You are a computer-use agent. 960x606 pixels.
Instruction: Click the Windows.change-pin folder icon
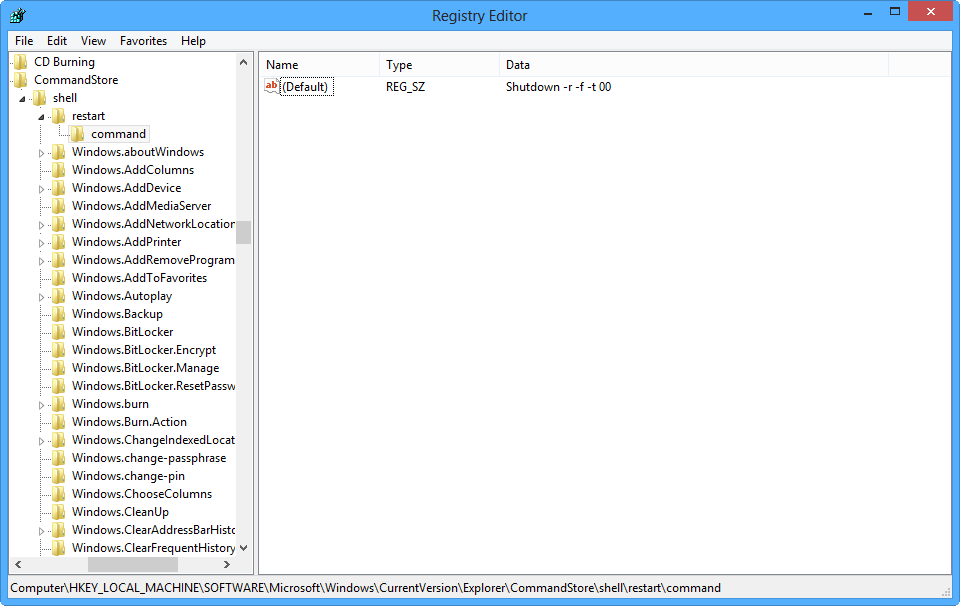coord(59,476)
